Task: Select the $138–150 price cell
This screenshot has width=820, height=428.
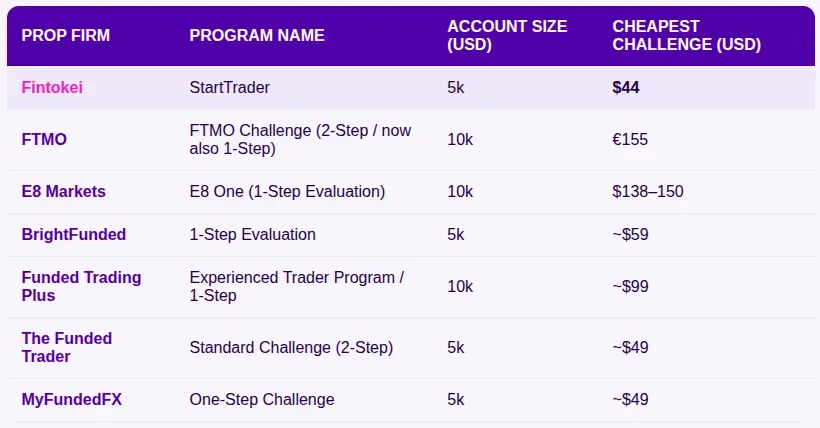Action: (x=648, y=192)
